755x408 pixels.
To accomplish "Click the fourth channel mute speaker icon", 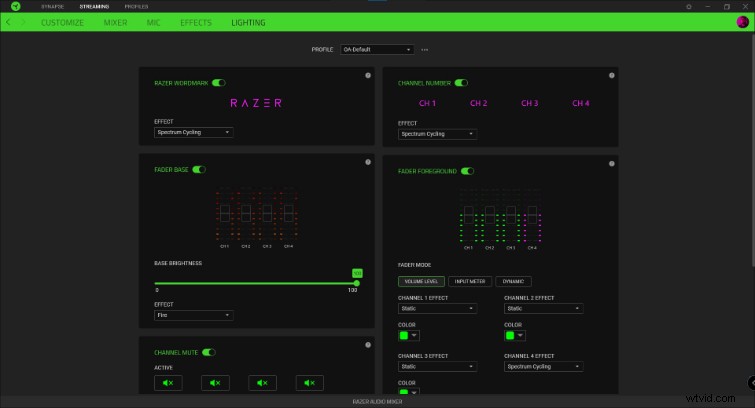I will coord(310,383).
